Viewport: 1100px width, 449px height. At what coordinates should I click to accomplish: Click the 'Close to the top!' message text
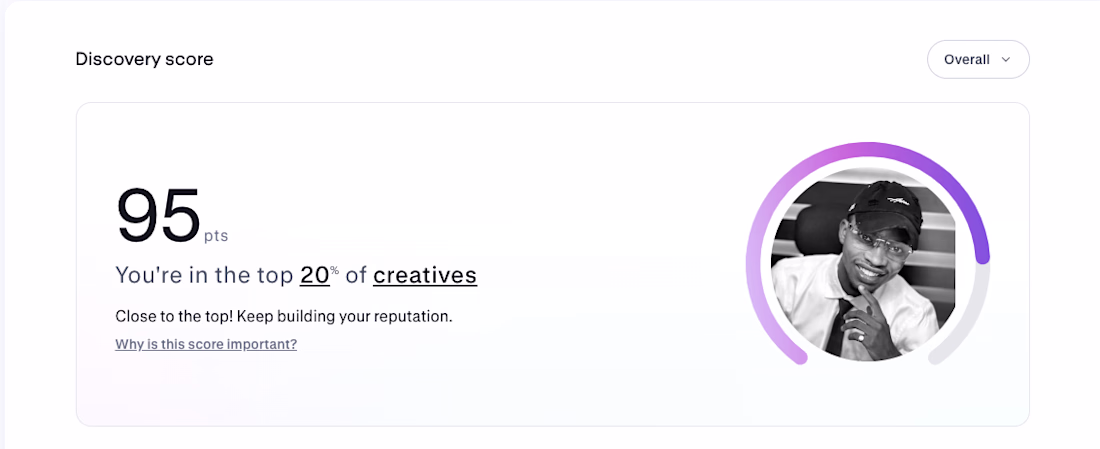coord(174,316)
